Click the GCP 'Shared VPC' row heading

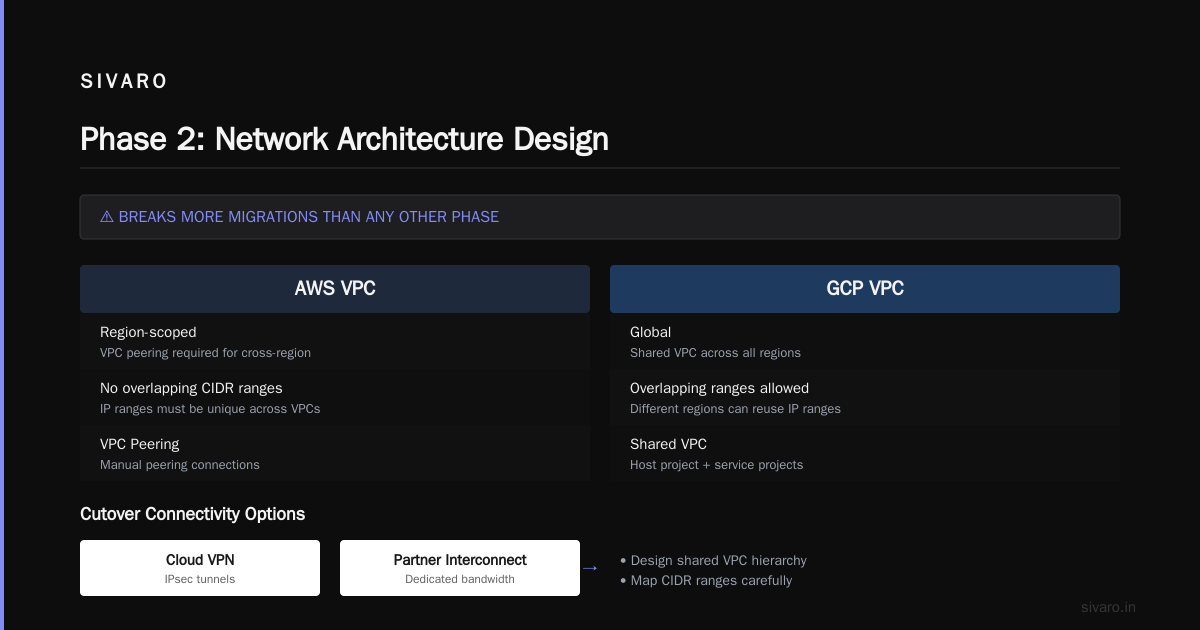[668, 444]
